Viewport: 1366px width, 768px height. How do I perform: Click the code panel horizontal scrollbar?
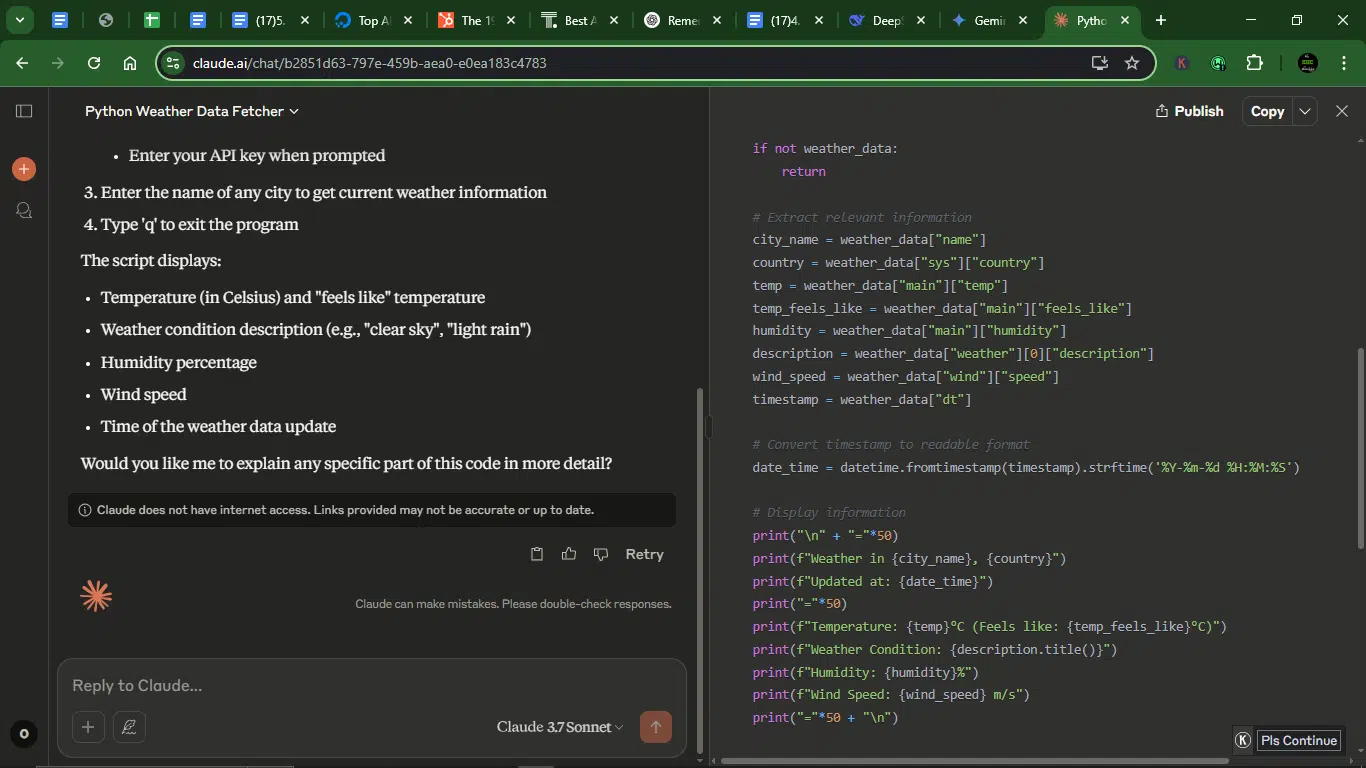973,761
